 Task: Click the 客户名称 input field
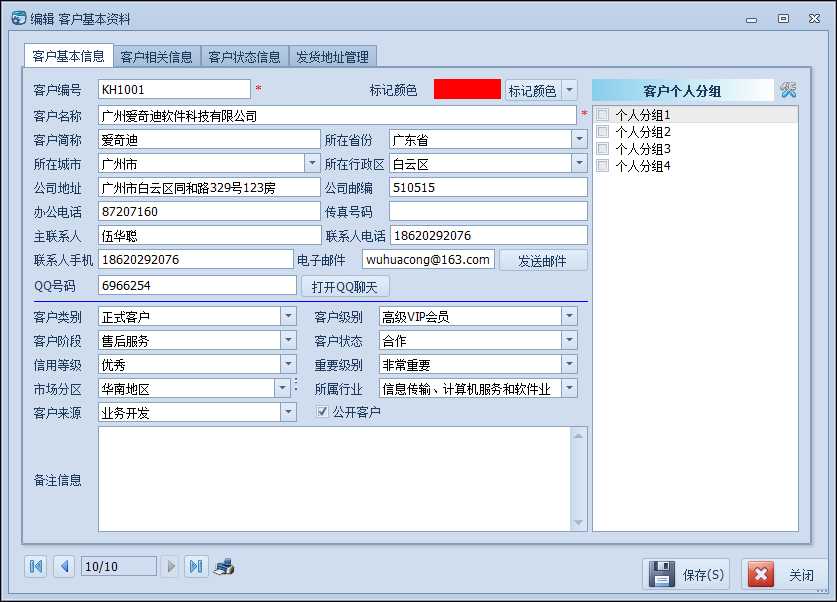click(x=337, y=115)
